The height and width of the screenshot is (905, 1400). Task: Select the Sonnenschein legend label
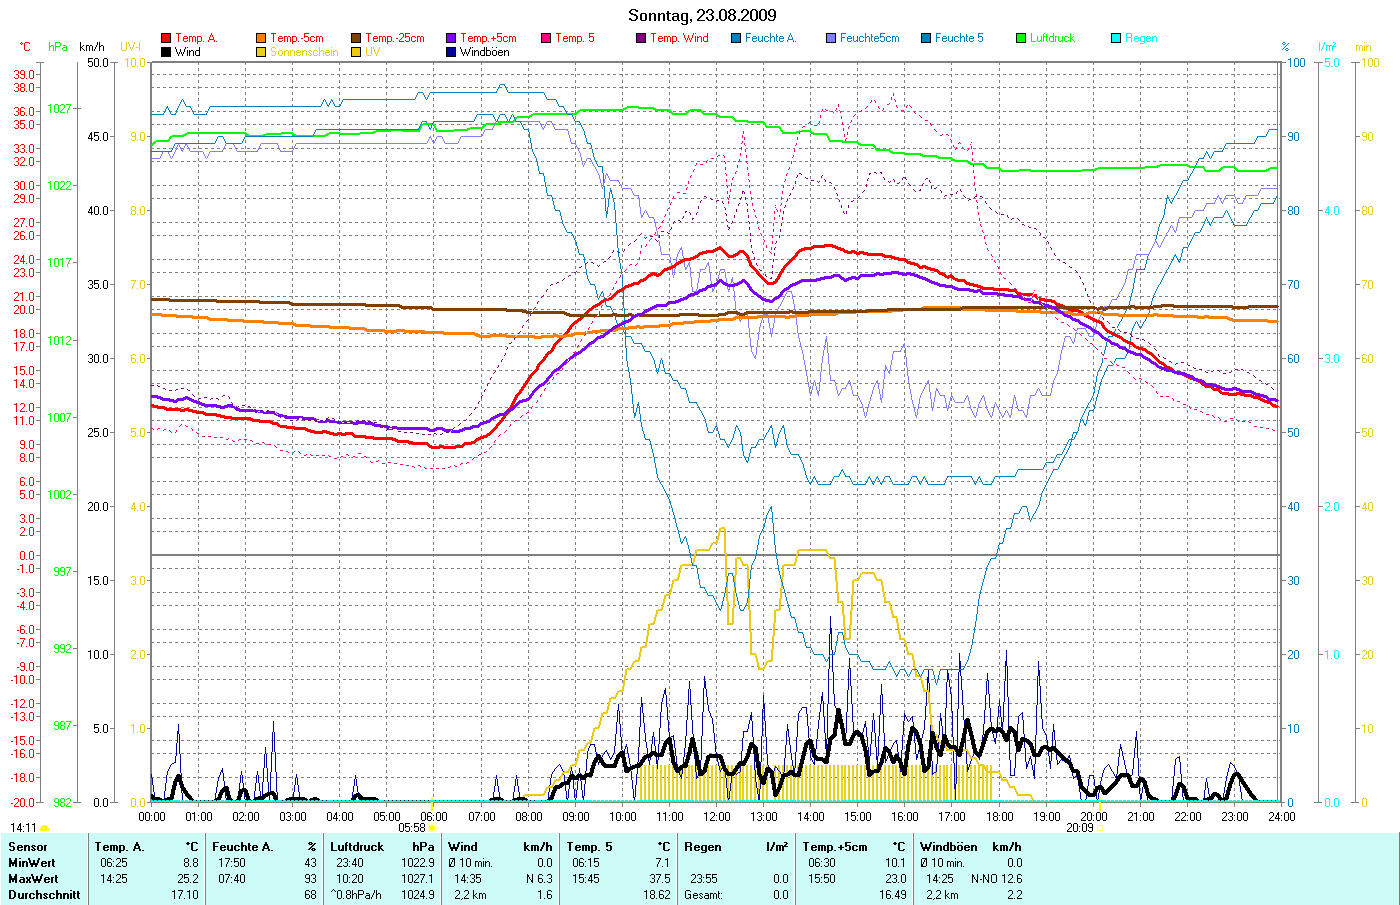(304, 52)
